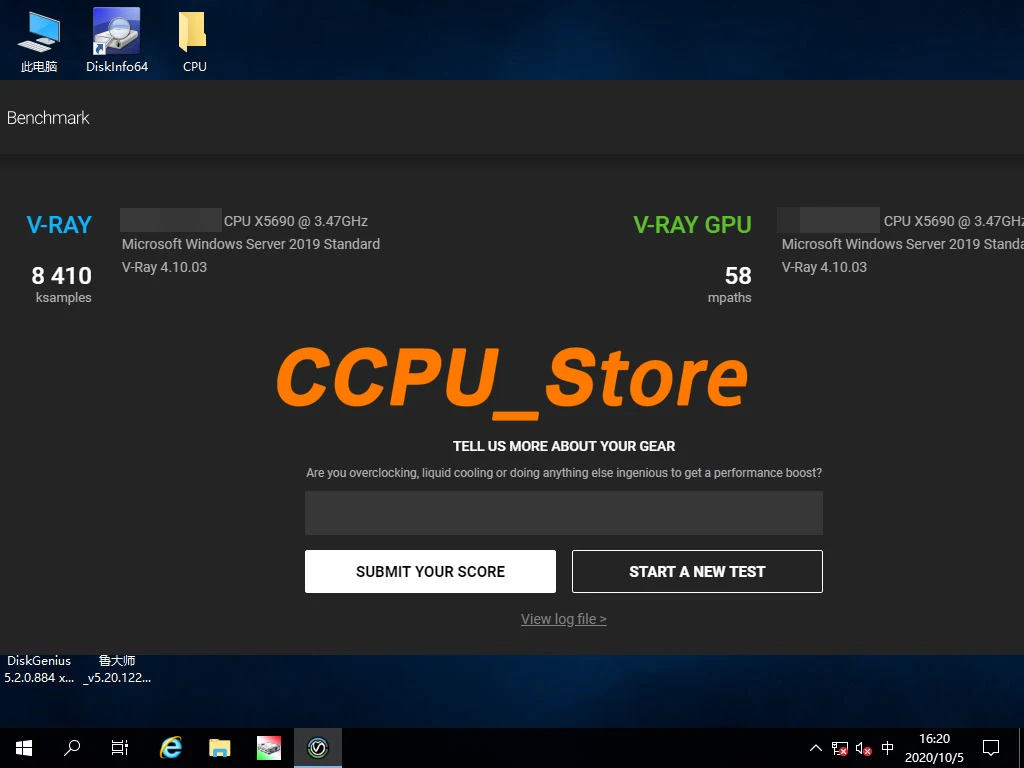Click the ksamples unit label
1024x768 pixels.
(63, 298)
